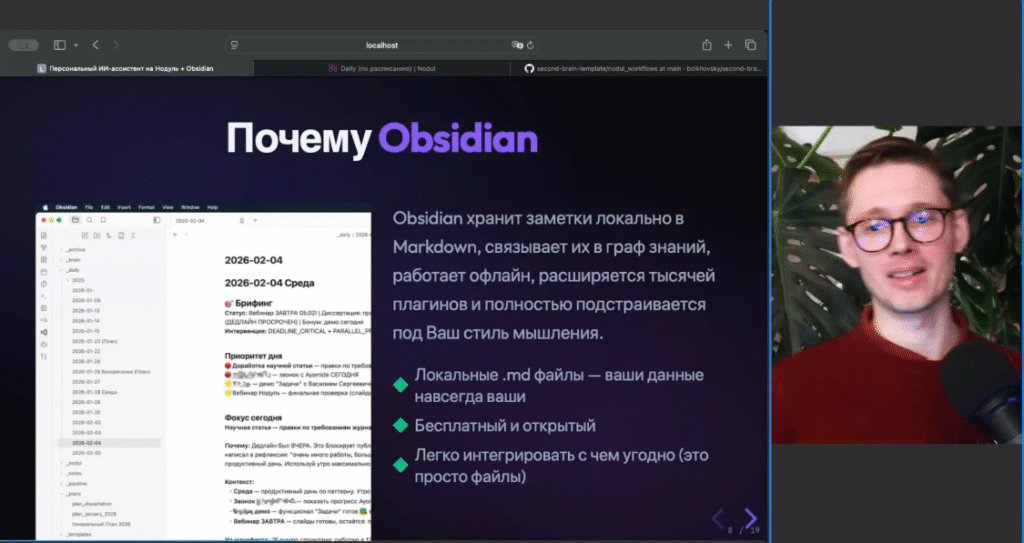Open Safari's Share button
The width and height of the screenshot is (1024, 543).
pyautogui.click(x=707, y=45)
